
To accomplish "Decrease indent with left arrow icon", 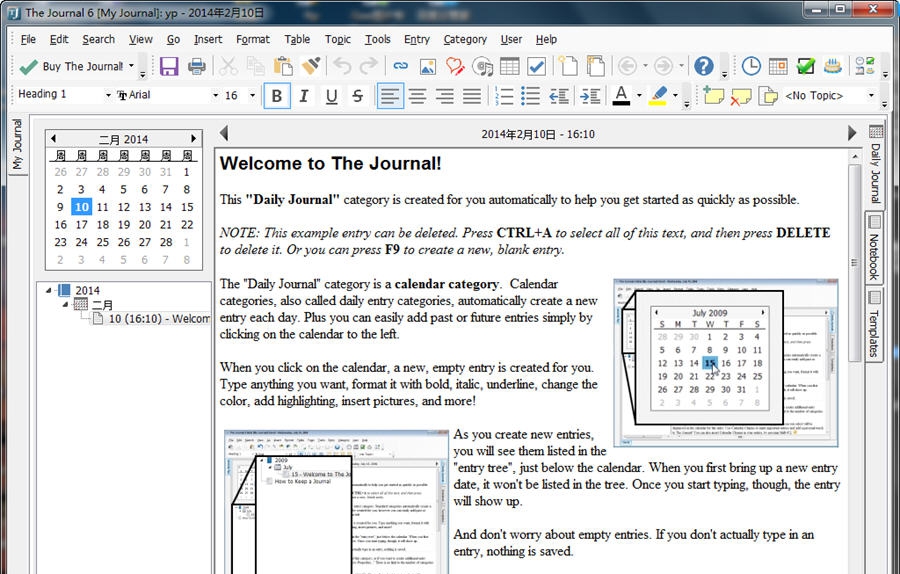I will (x=558, y=96).
